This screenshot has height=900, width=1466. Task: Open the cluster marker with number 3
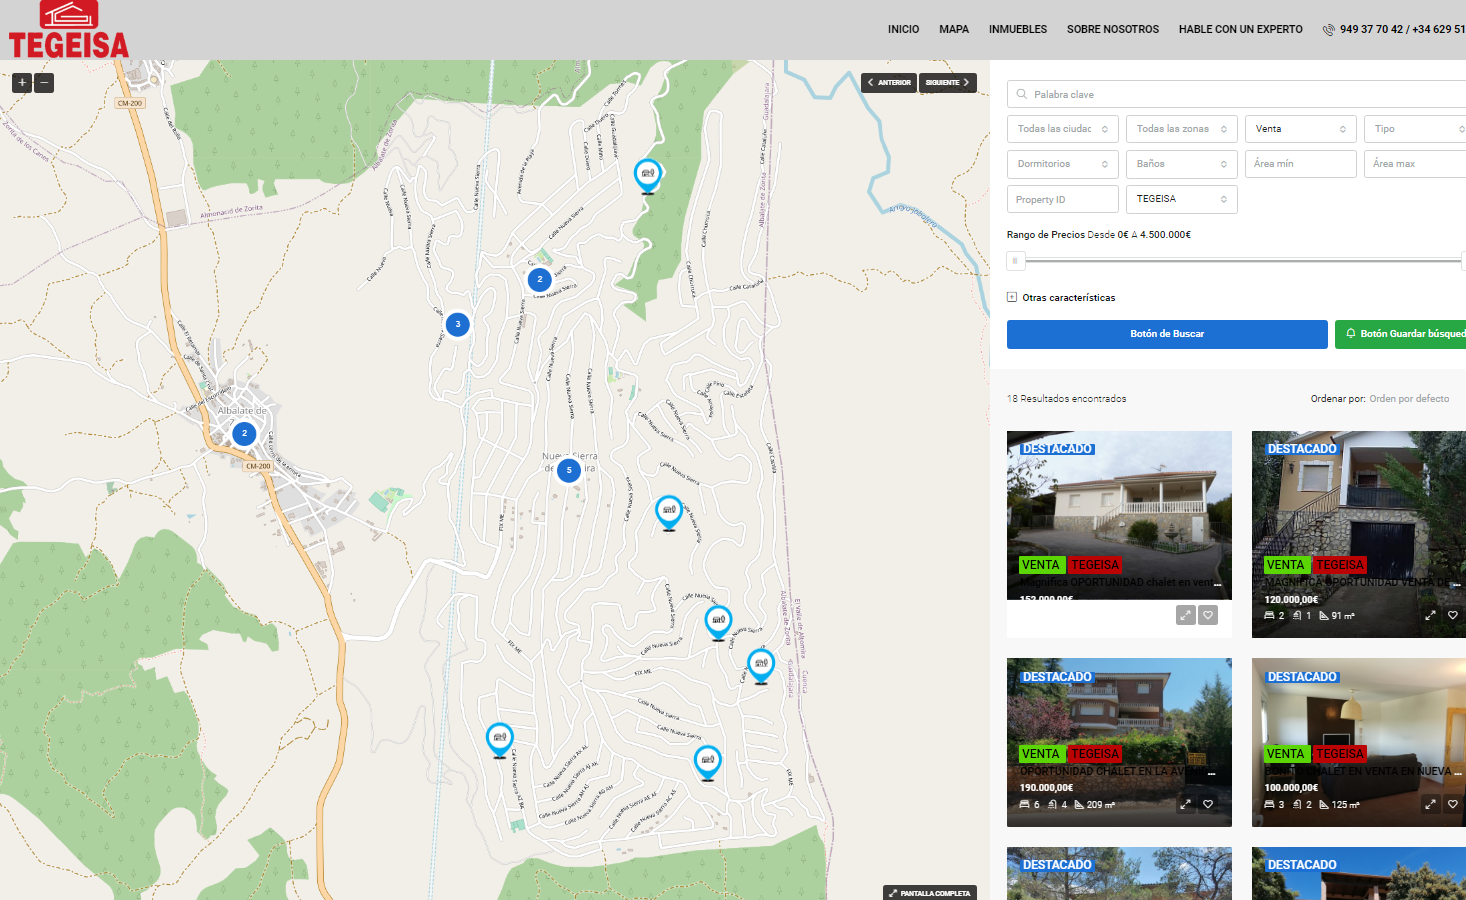[x=458, y=324]
